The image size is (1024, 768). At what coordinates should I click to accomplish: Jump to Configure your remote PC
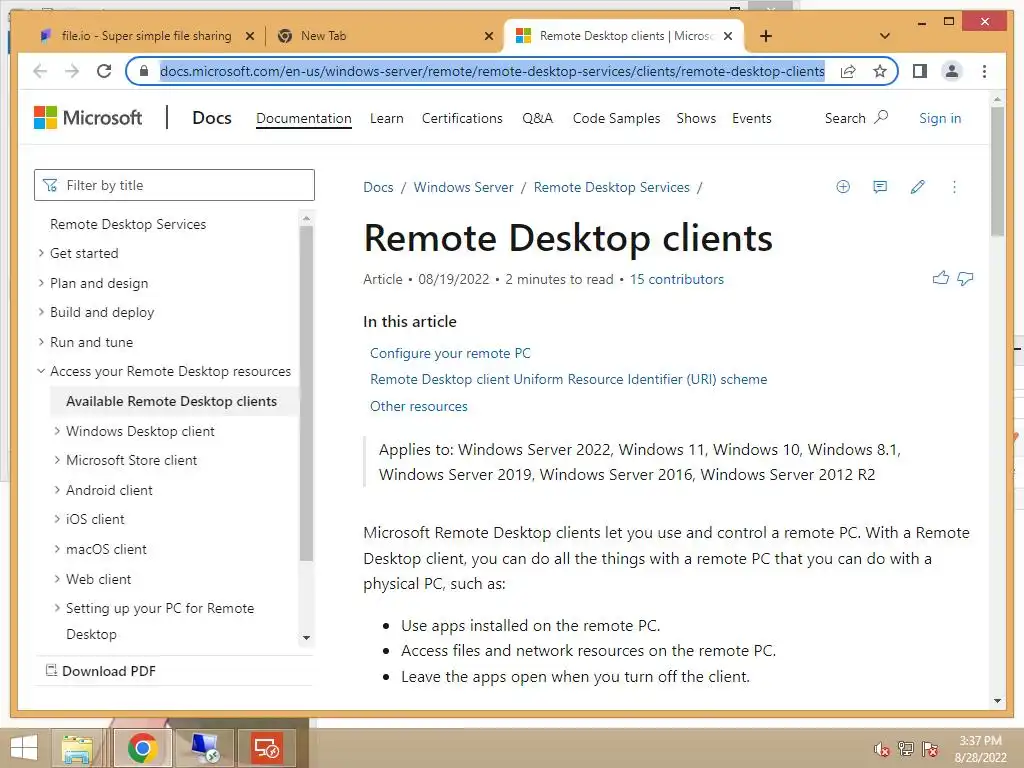coord(450,353)
